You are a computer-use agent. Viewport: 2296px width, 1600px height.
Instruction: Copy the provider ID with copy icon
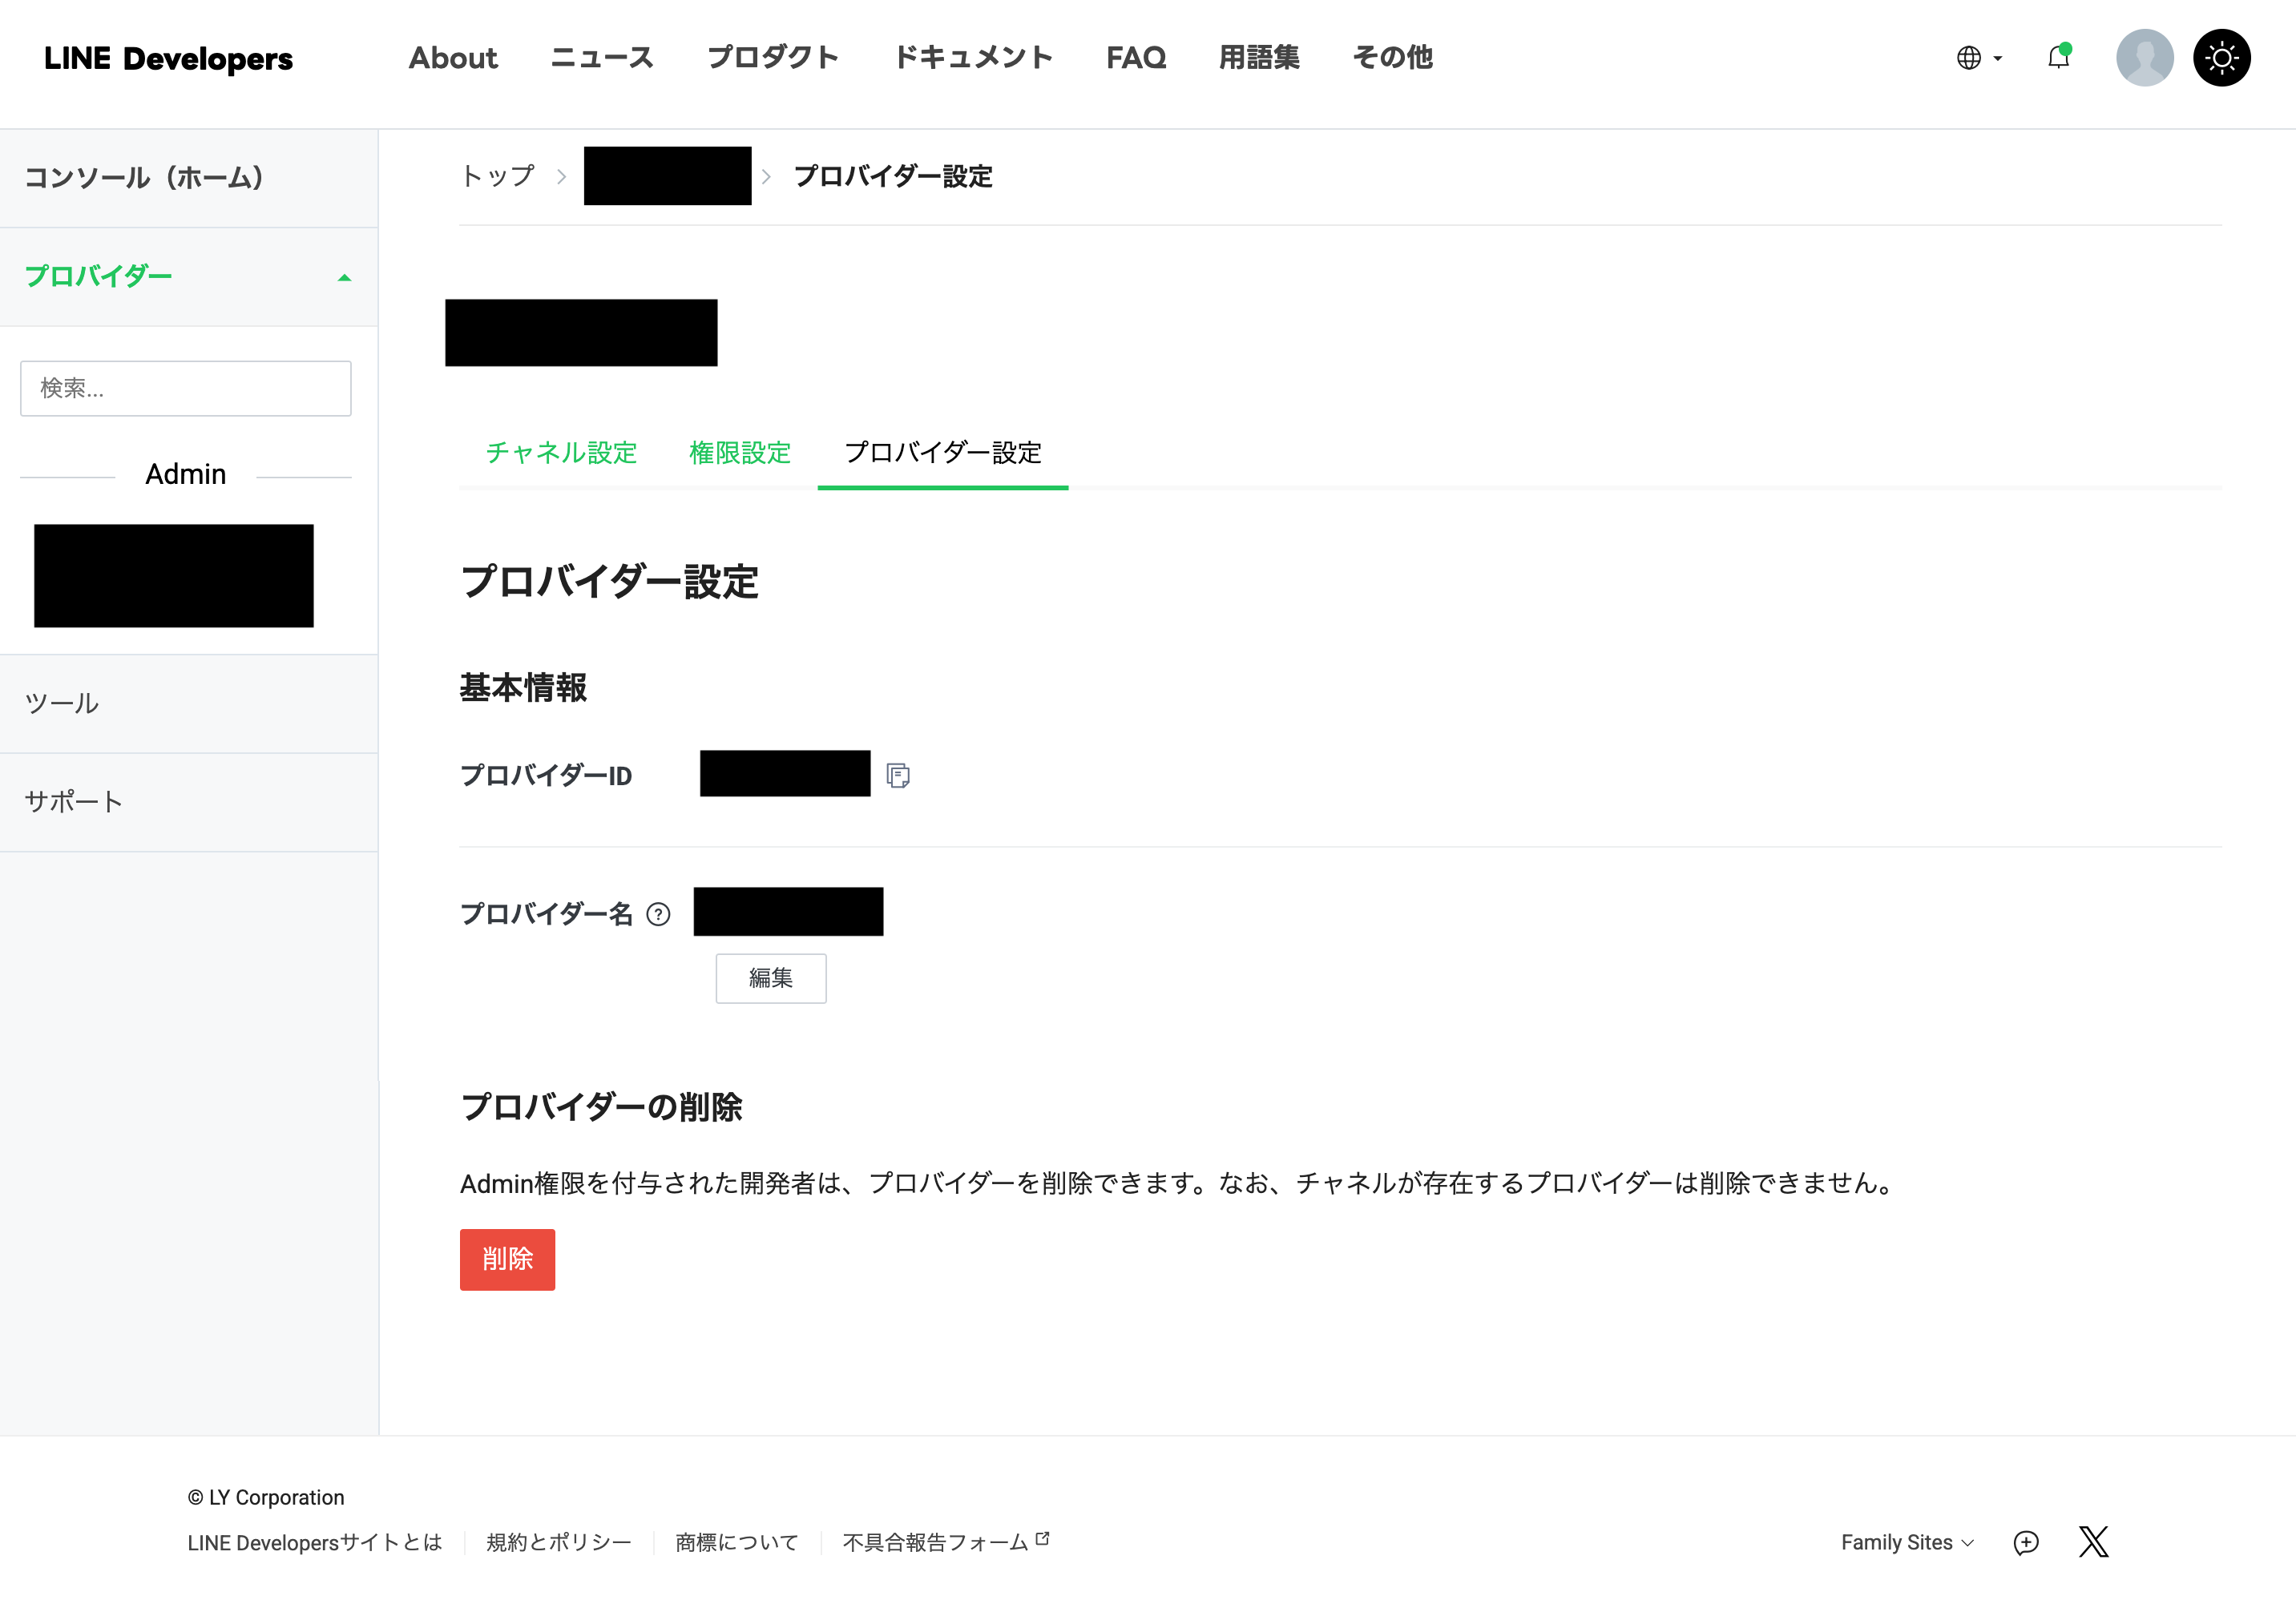click(x=898, y=775)
